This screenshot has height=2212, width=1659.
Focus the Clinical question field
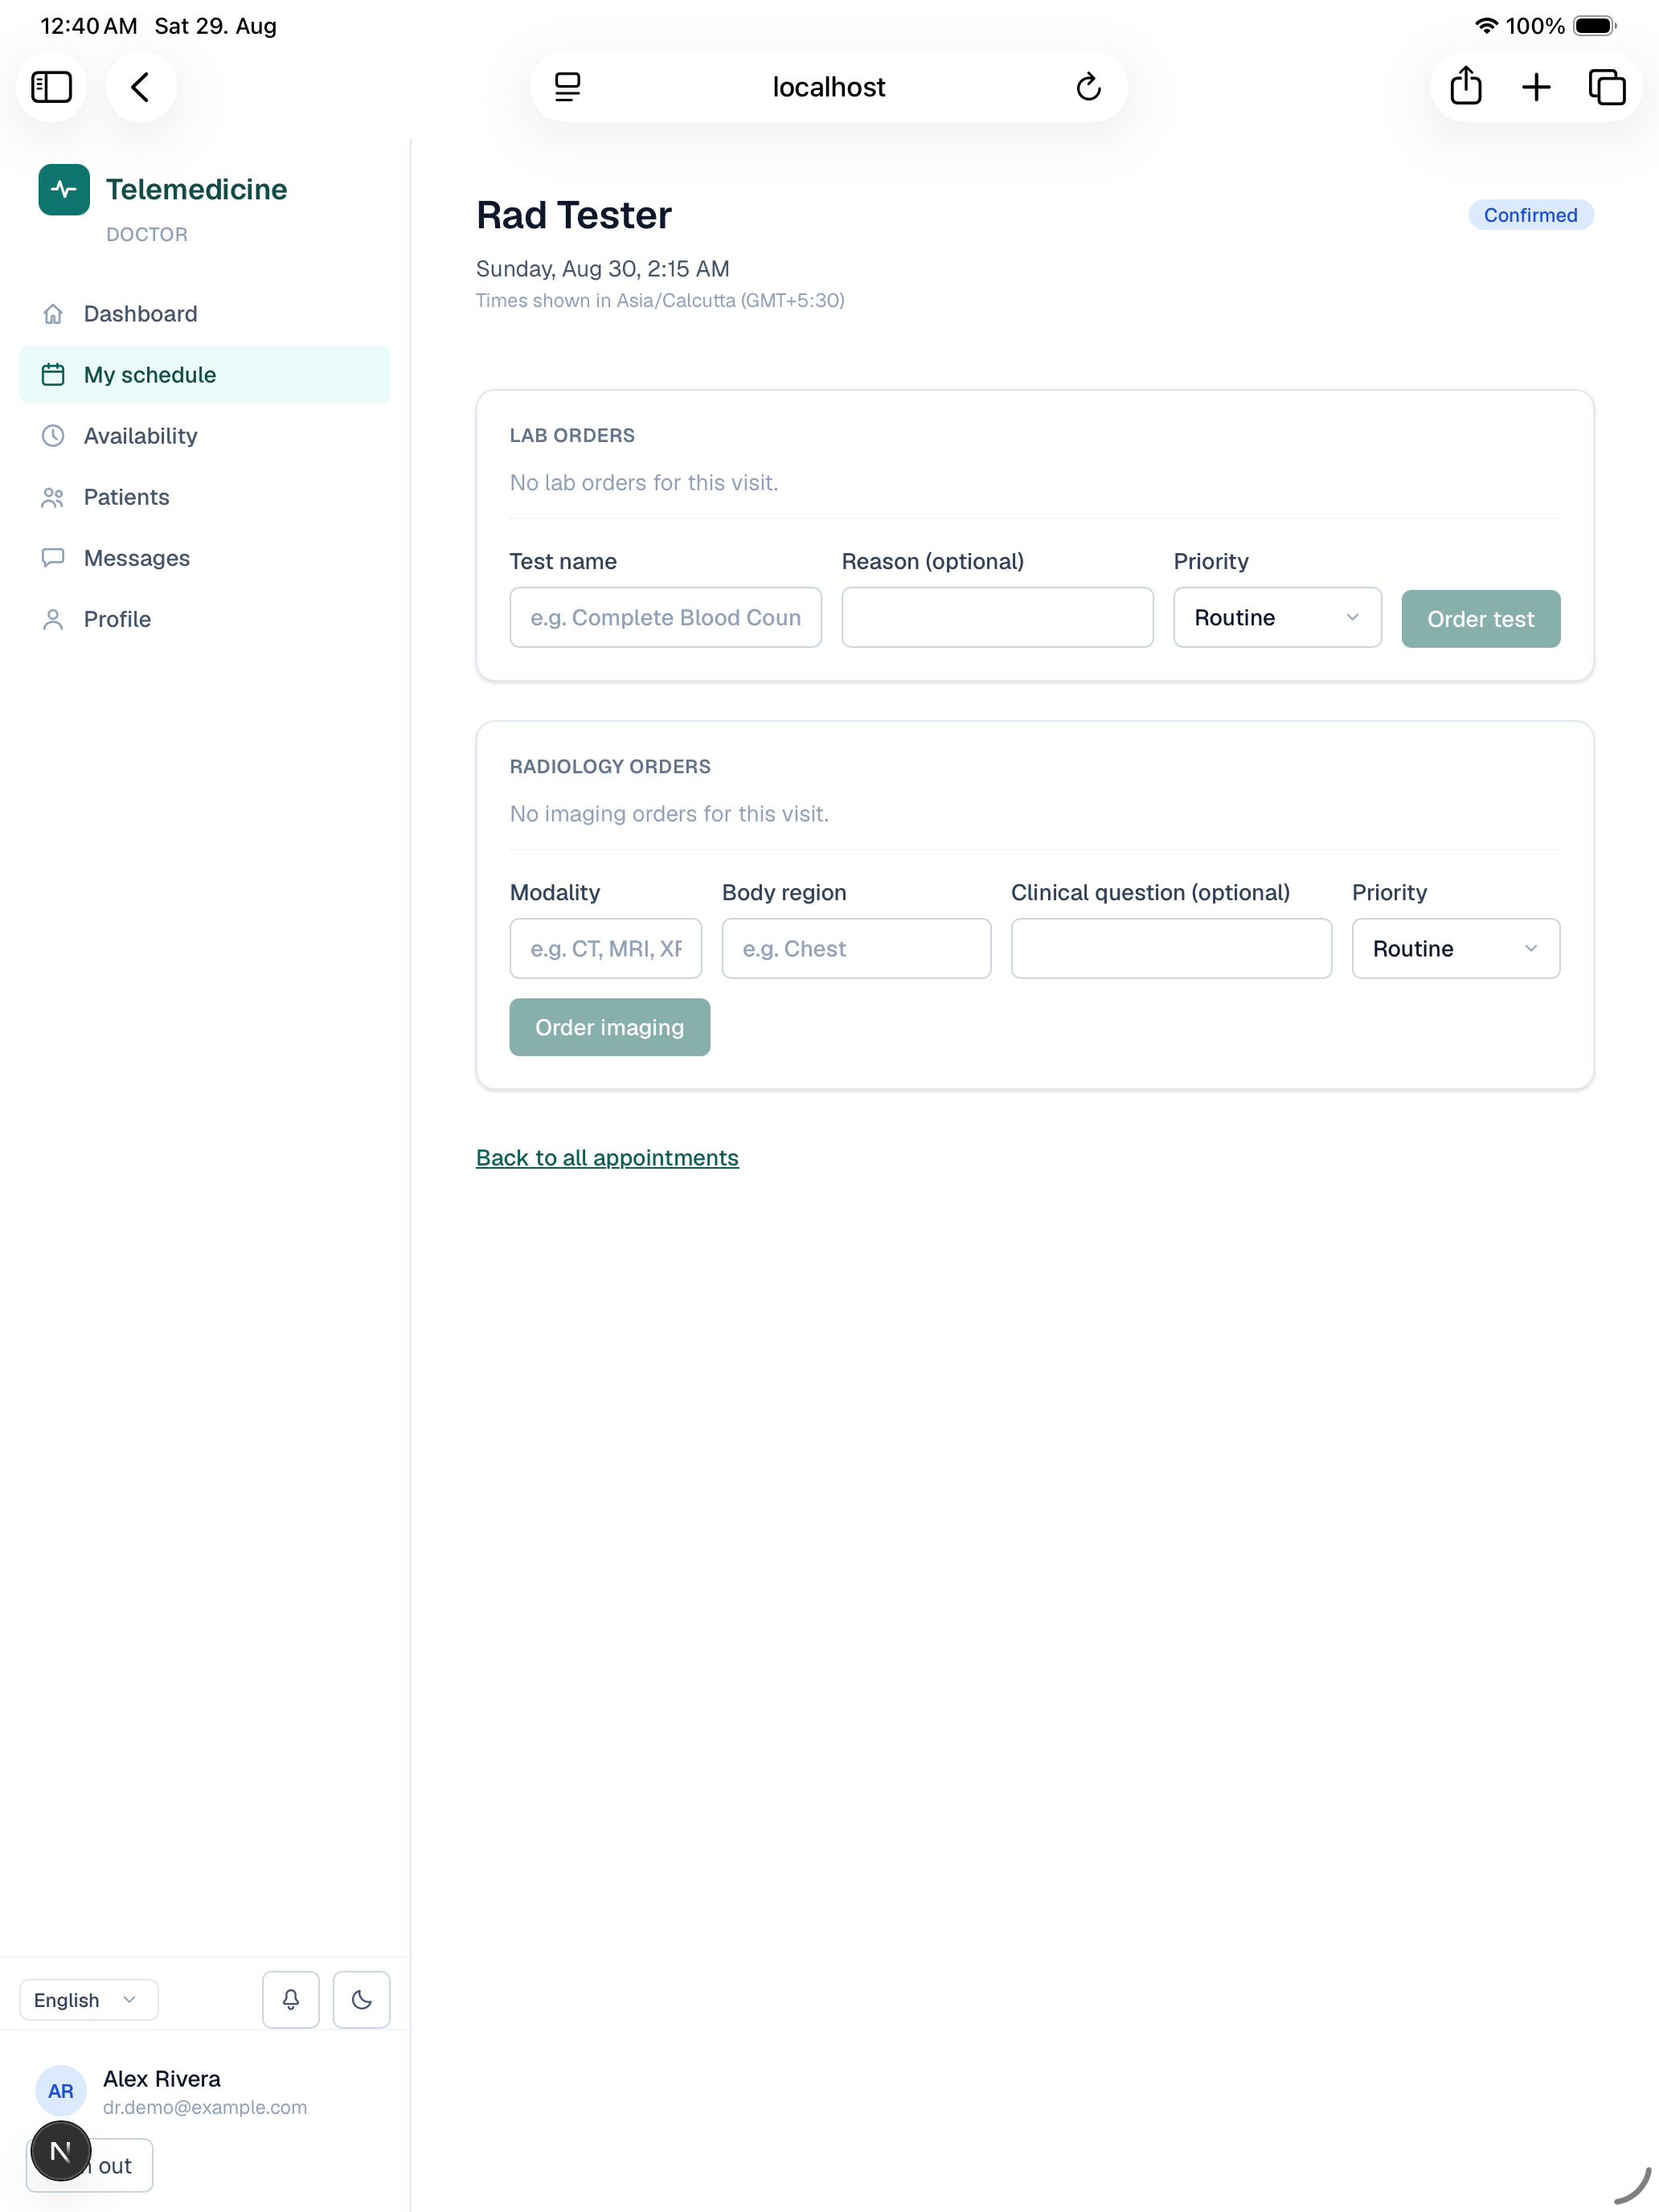tap(1171, 948)
